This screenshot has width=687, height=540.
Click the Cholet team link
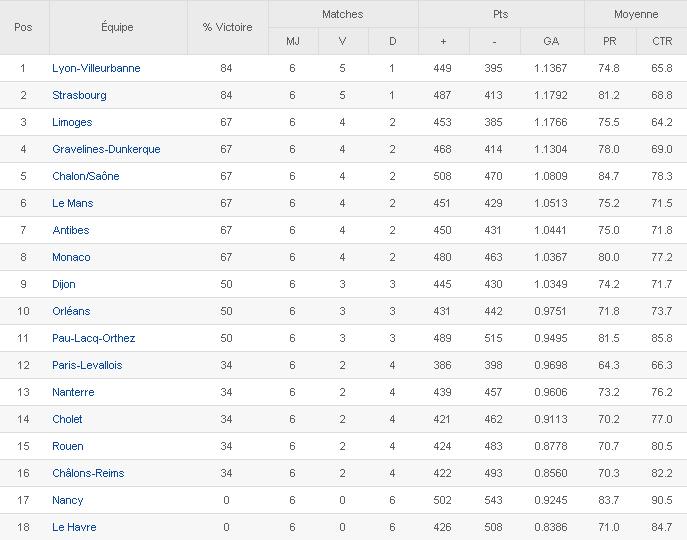coord(68,419)
